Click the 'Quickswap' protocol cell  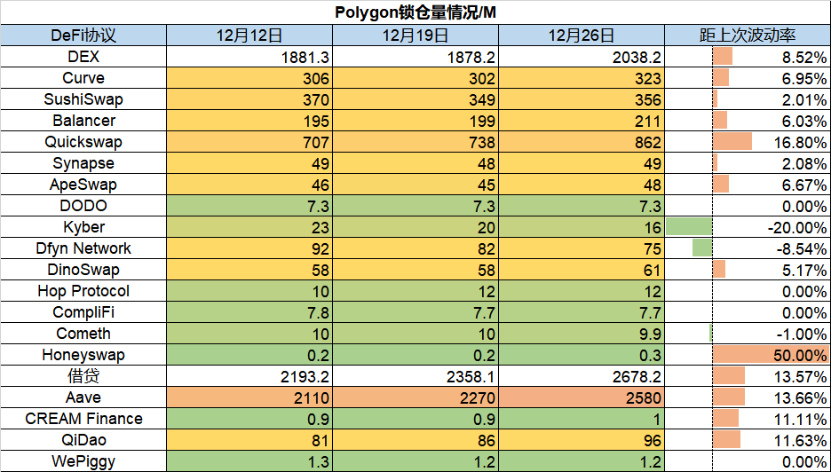pyautogui.click(x=83, y=142)
